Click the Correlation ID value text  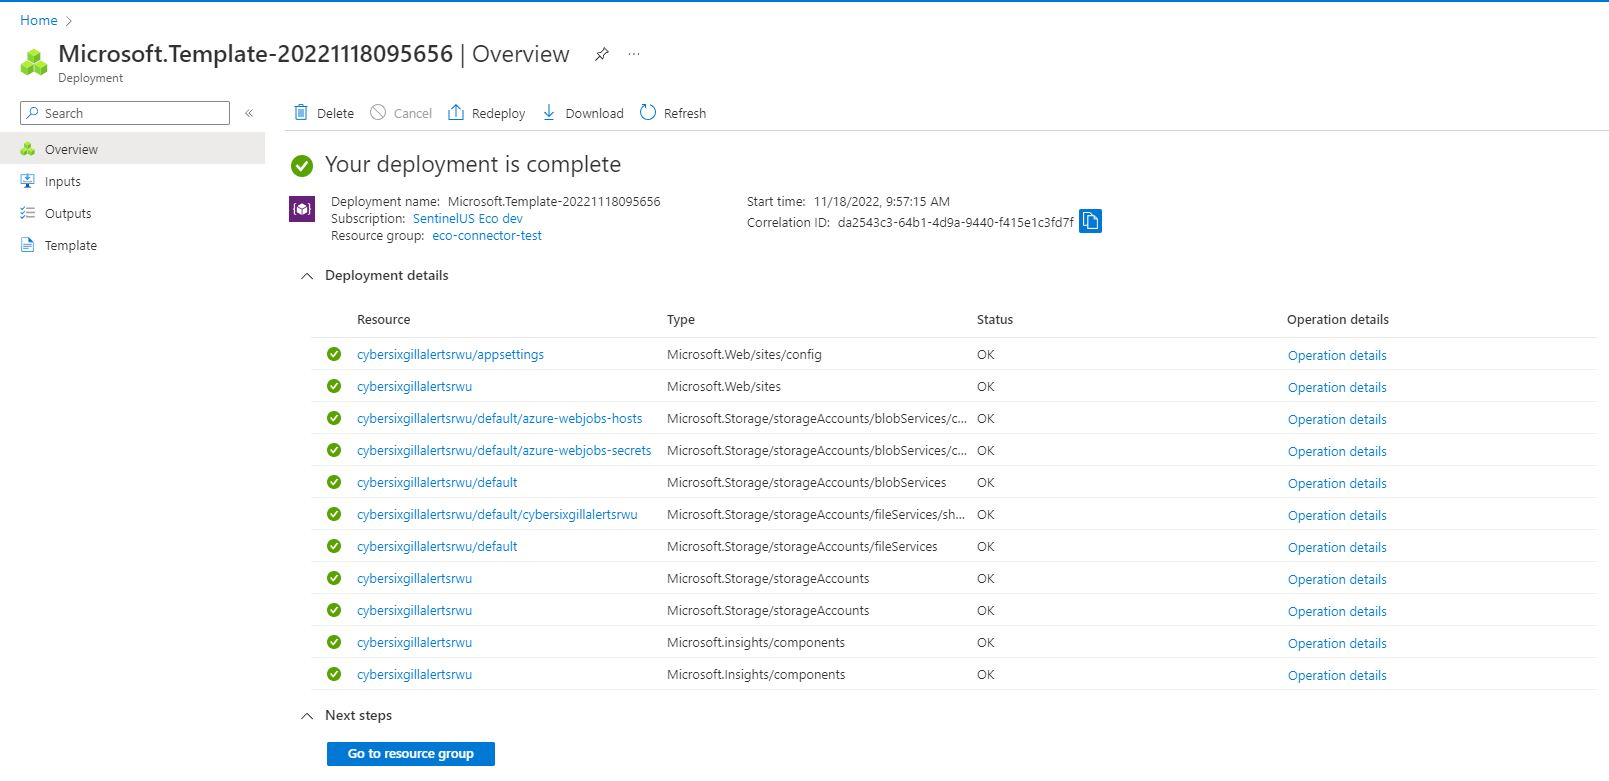[x=956, y=222]
